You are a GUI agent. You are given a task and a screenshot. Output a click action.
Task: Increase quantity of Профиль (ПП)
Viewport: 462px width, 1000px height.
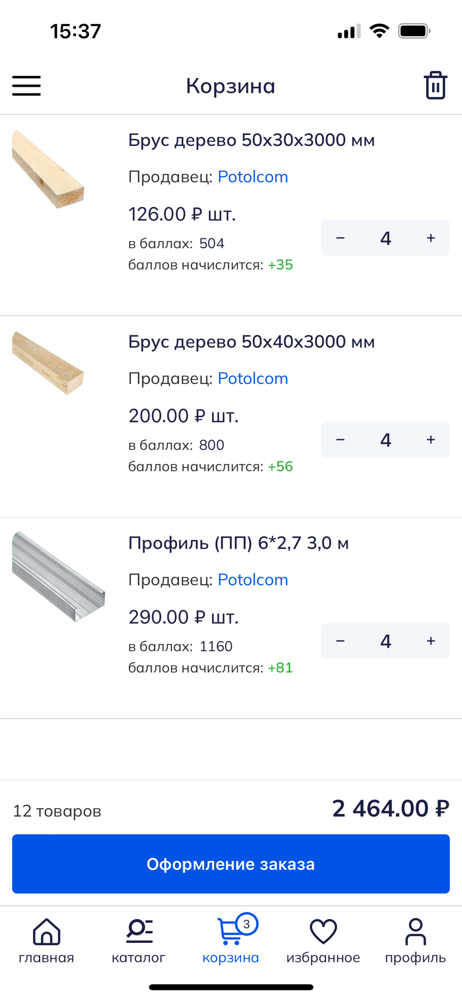(x=431, y=641)
